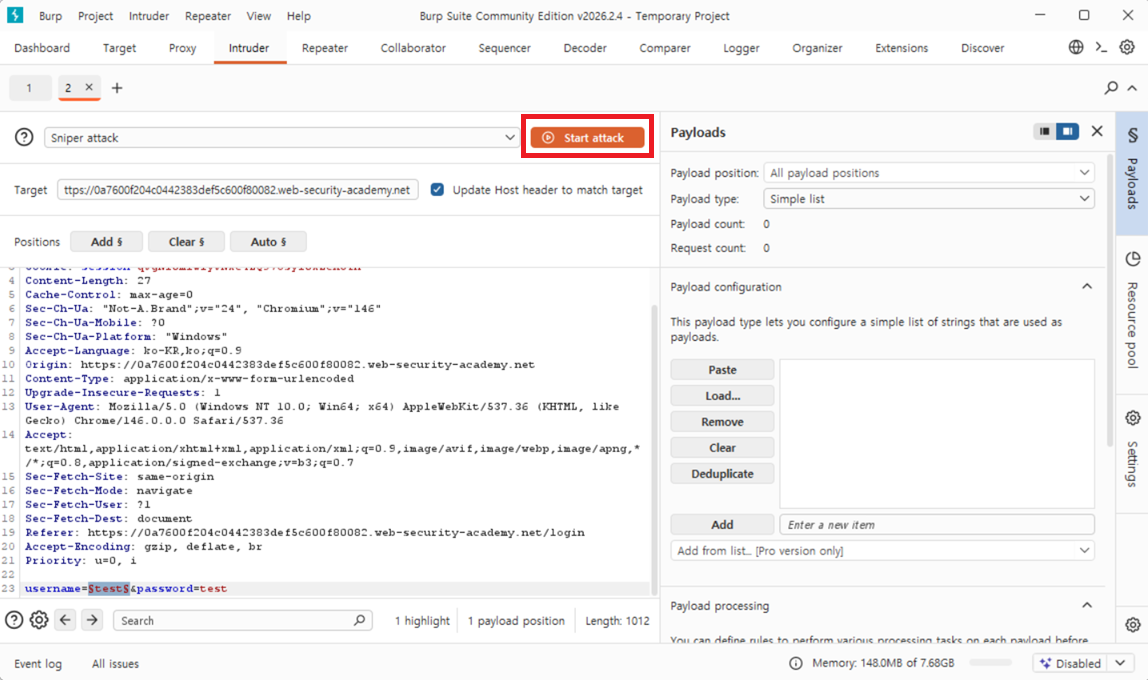Click the Burp Suite logo icon
1148x680 pixels.
[15, 15]
